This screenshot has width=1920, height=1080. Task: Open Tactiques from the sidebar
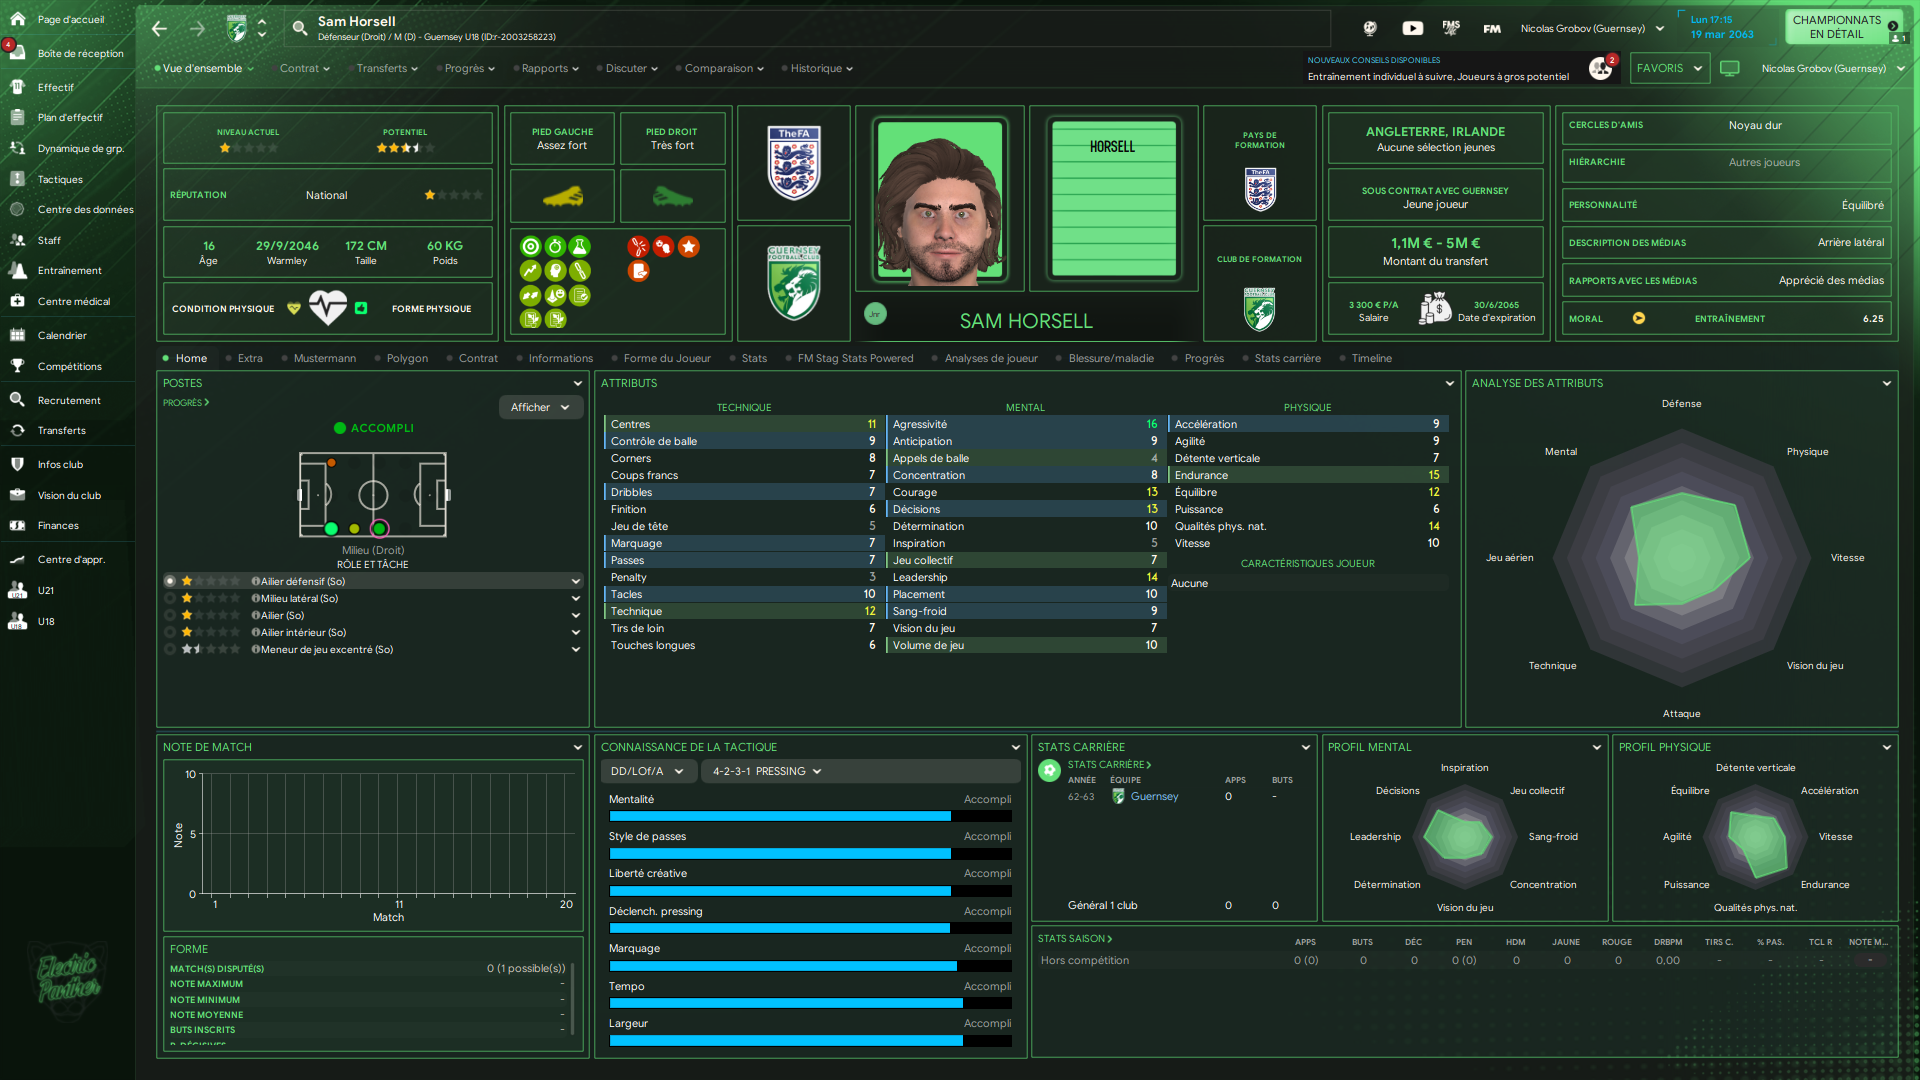[60, 180]
